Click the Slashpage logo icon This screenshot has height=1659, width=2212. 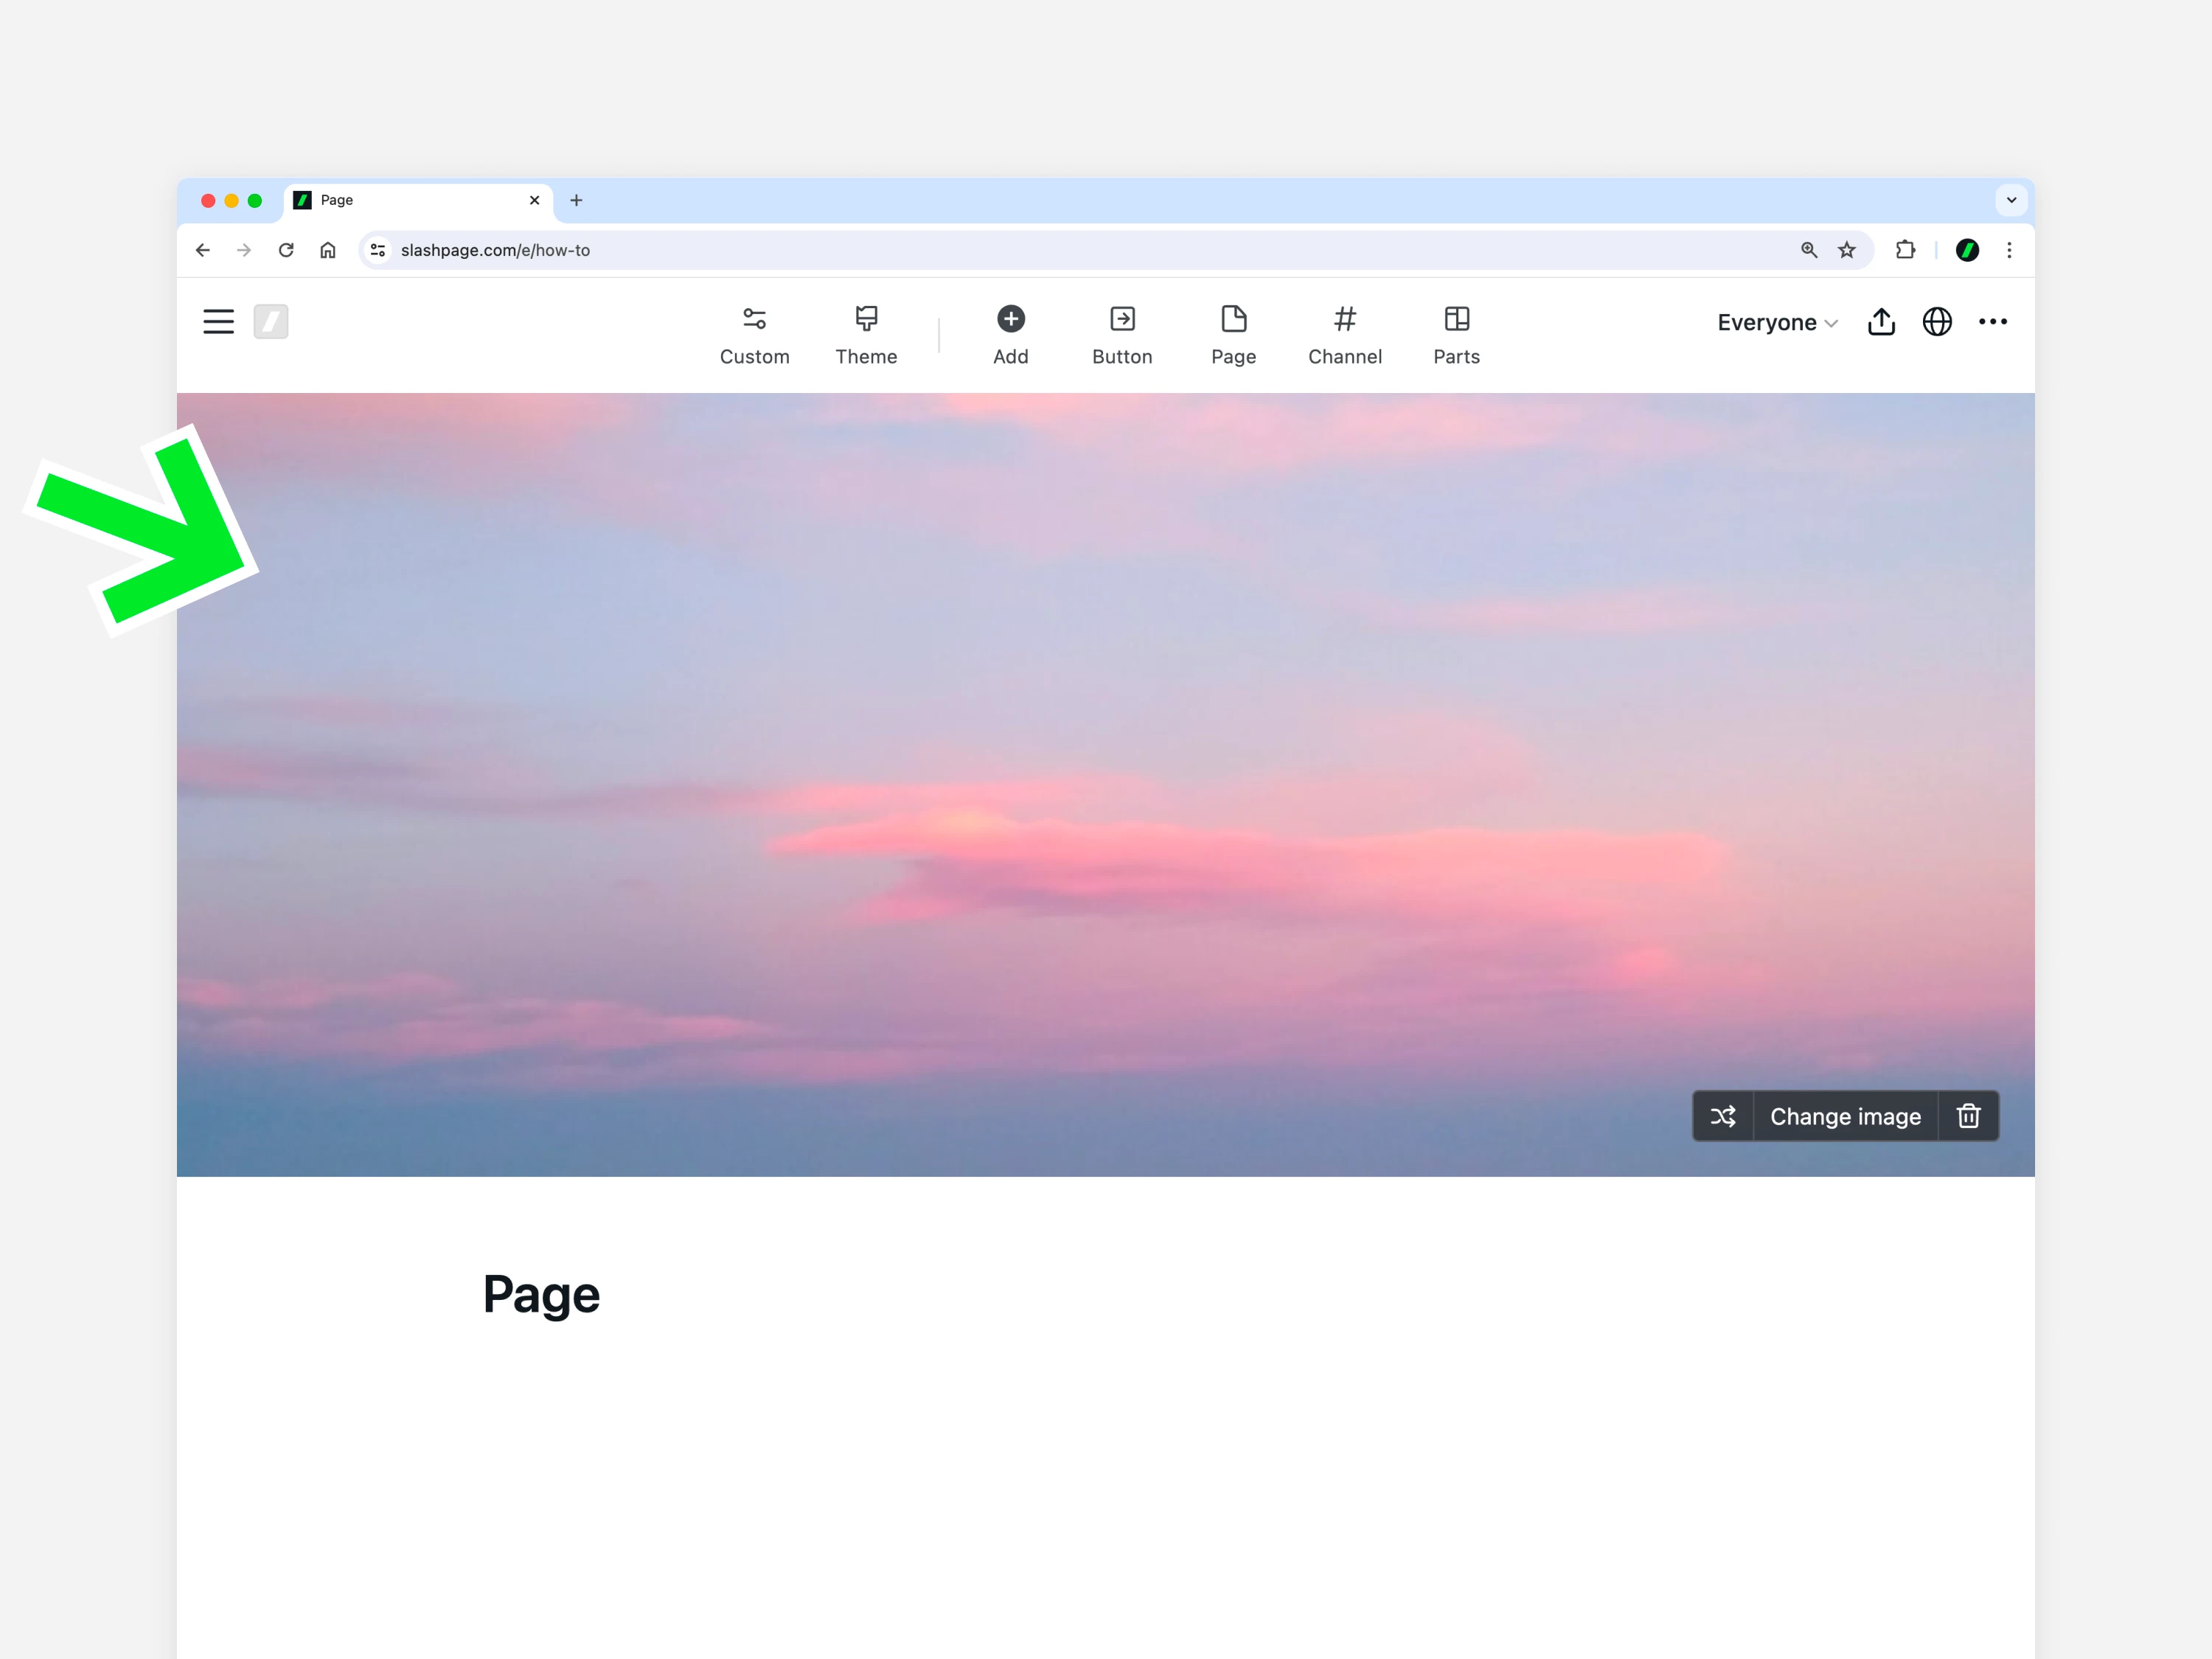click(271, 322)
